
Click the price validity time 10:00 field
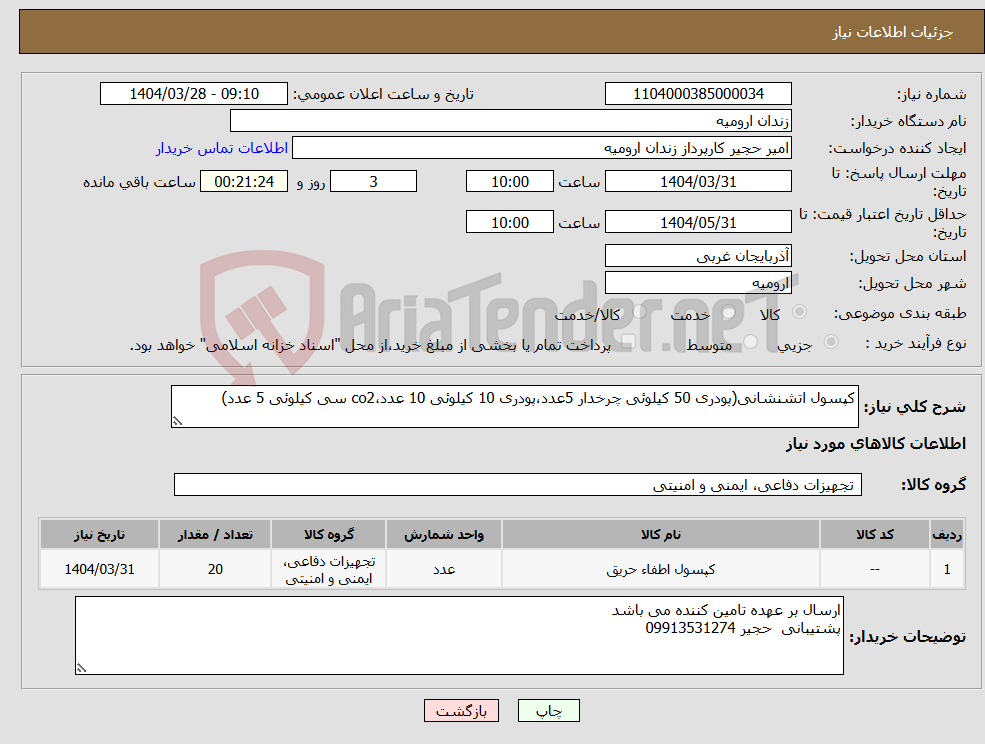point(509,222)
